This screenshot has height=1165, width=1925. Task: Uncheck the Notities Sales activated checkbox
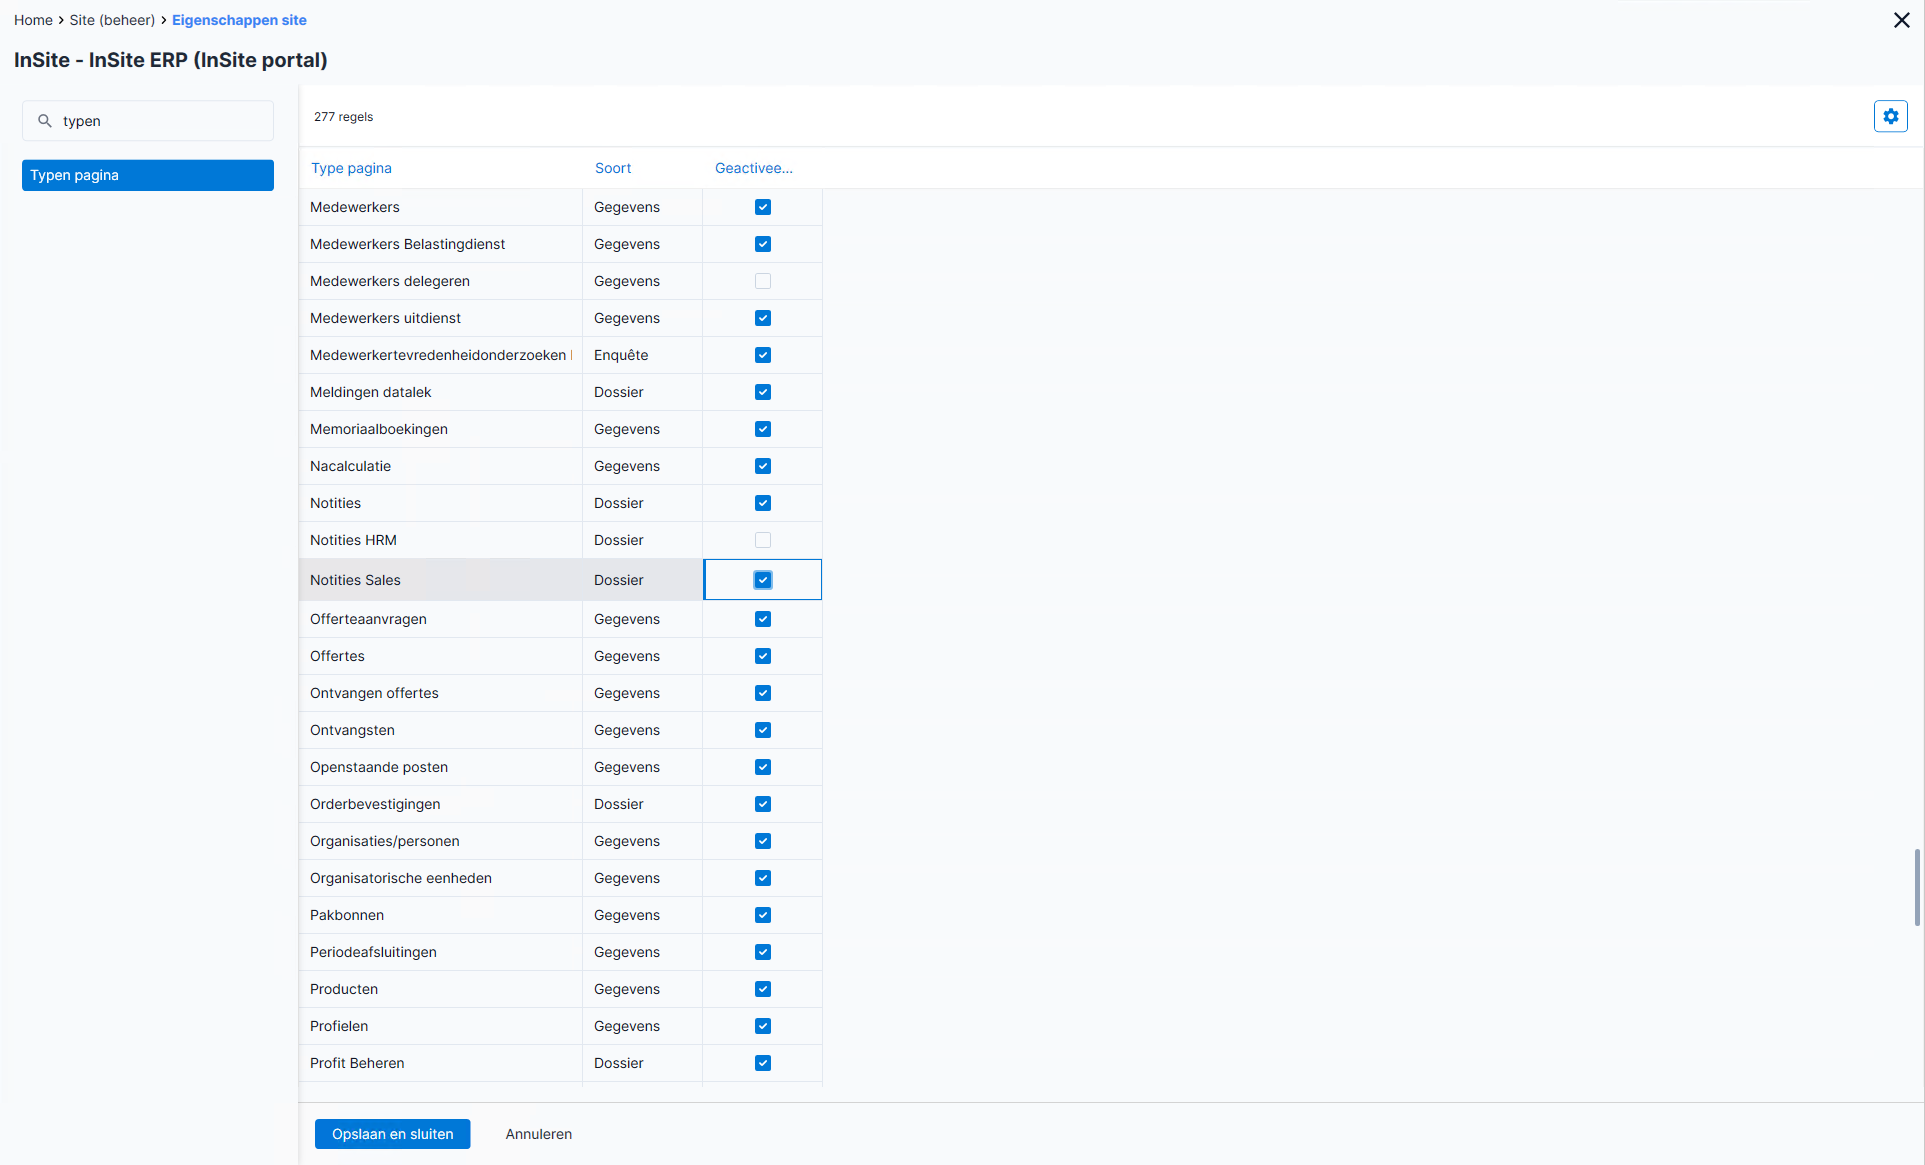click(x=763, y=580)
